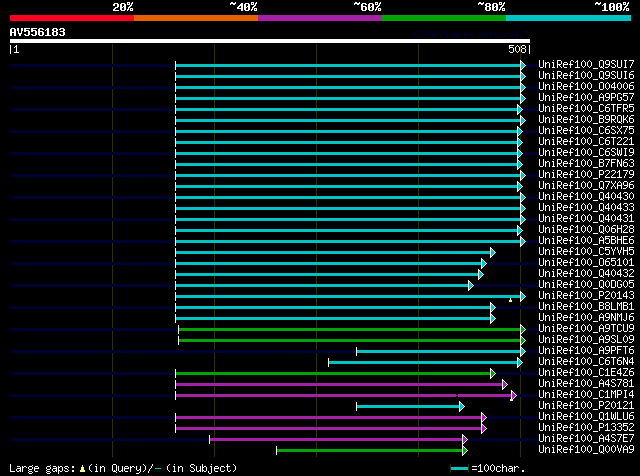Click the yellow gap marker on C1MPI4 row
This screenshot has height=476, width=640.
tap(511, 399)
